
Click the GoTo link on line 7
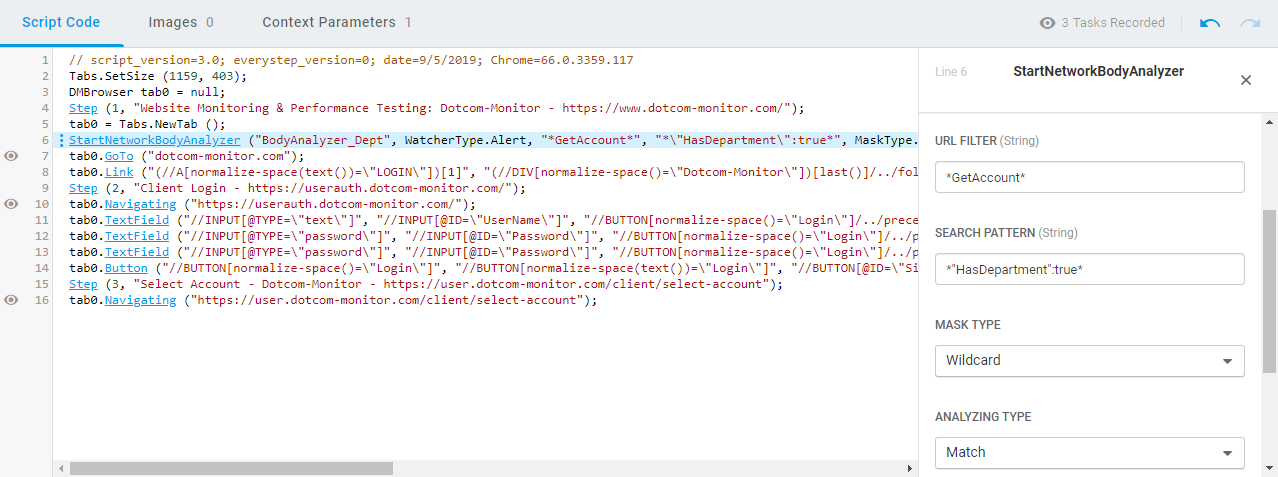(119, 156)
